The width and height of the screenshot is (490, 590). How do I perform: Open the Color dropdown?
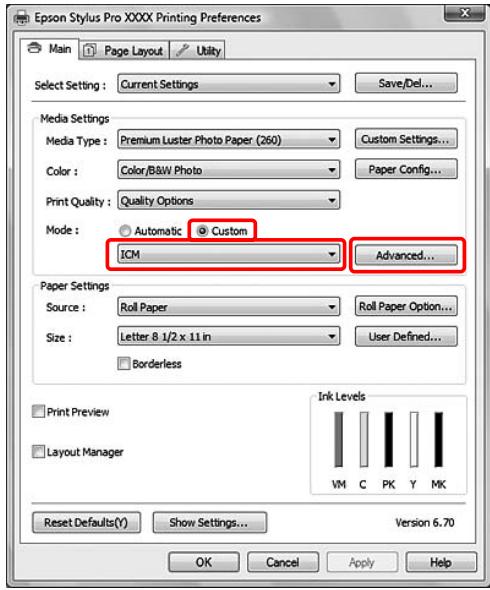click(228, 170)
